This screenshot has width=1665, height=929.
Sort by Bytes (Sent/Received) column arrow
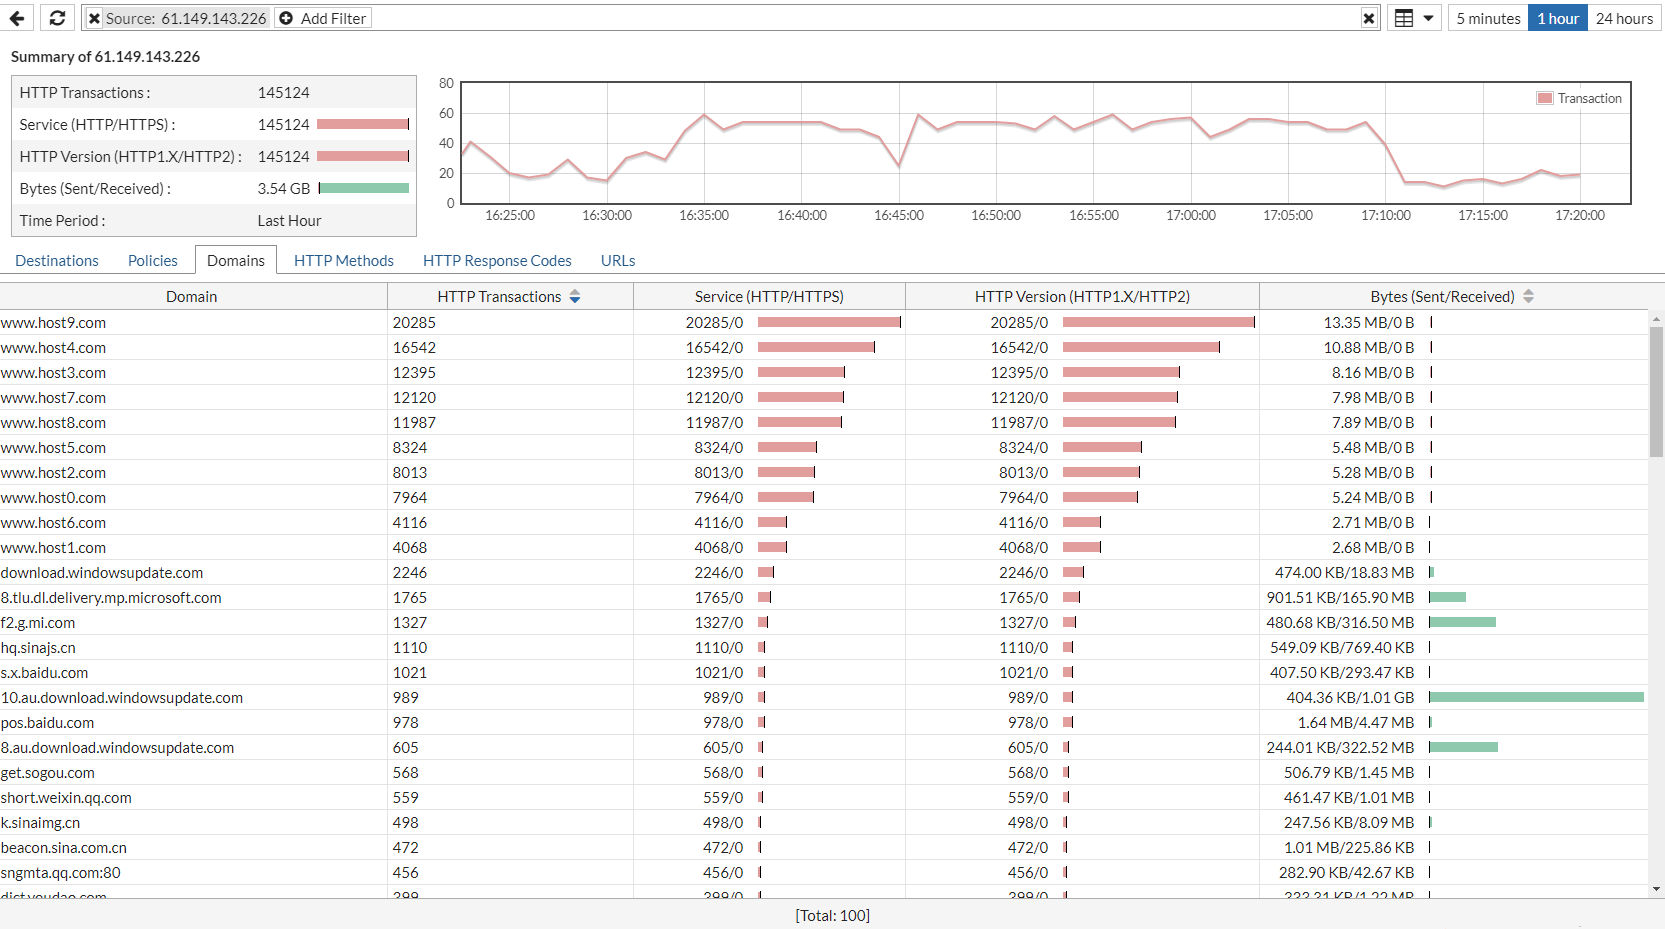pyautogui.click(x=1528, y=297)
